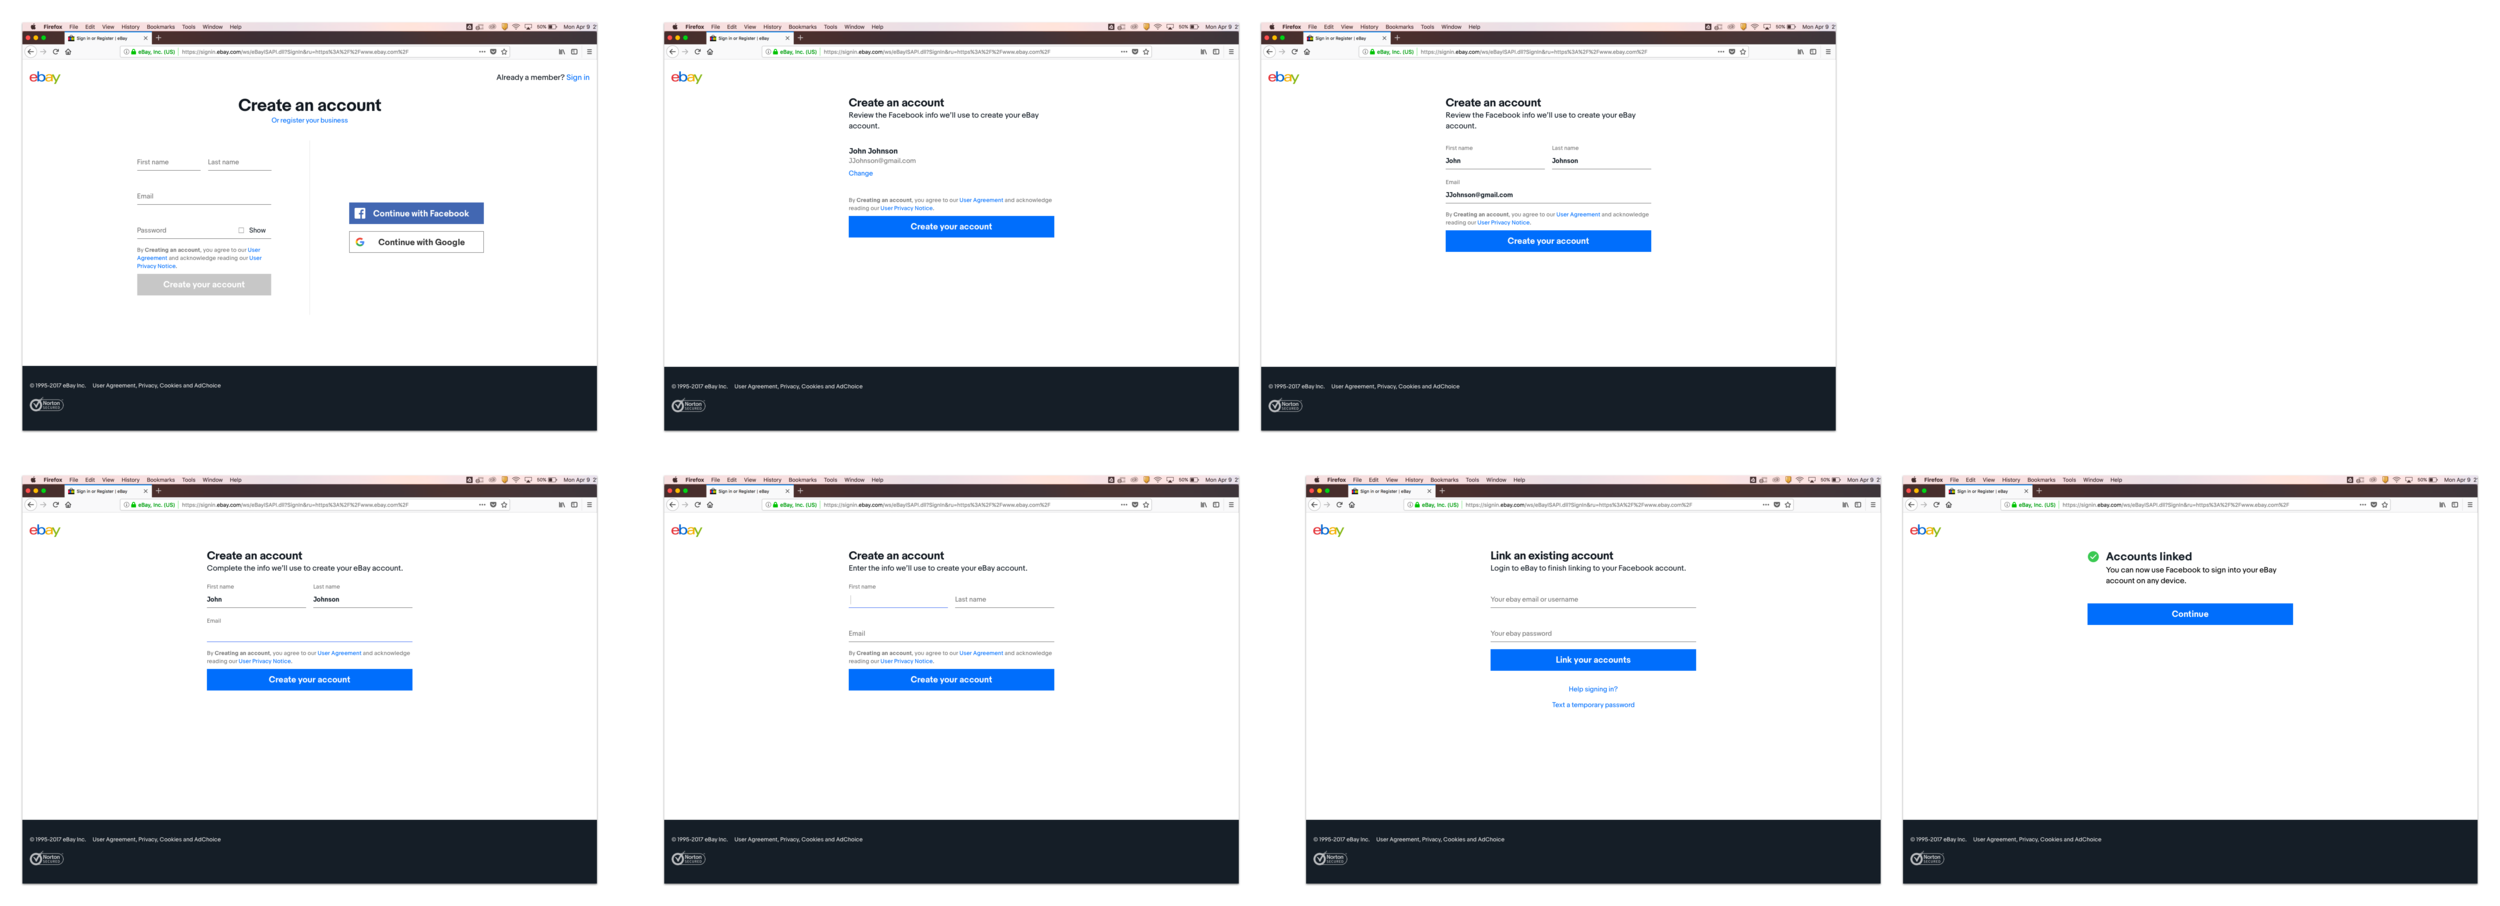Toggle the Show password checkbox
The width and height of the screenshot is (2500, 906).
241,230
